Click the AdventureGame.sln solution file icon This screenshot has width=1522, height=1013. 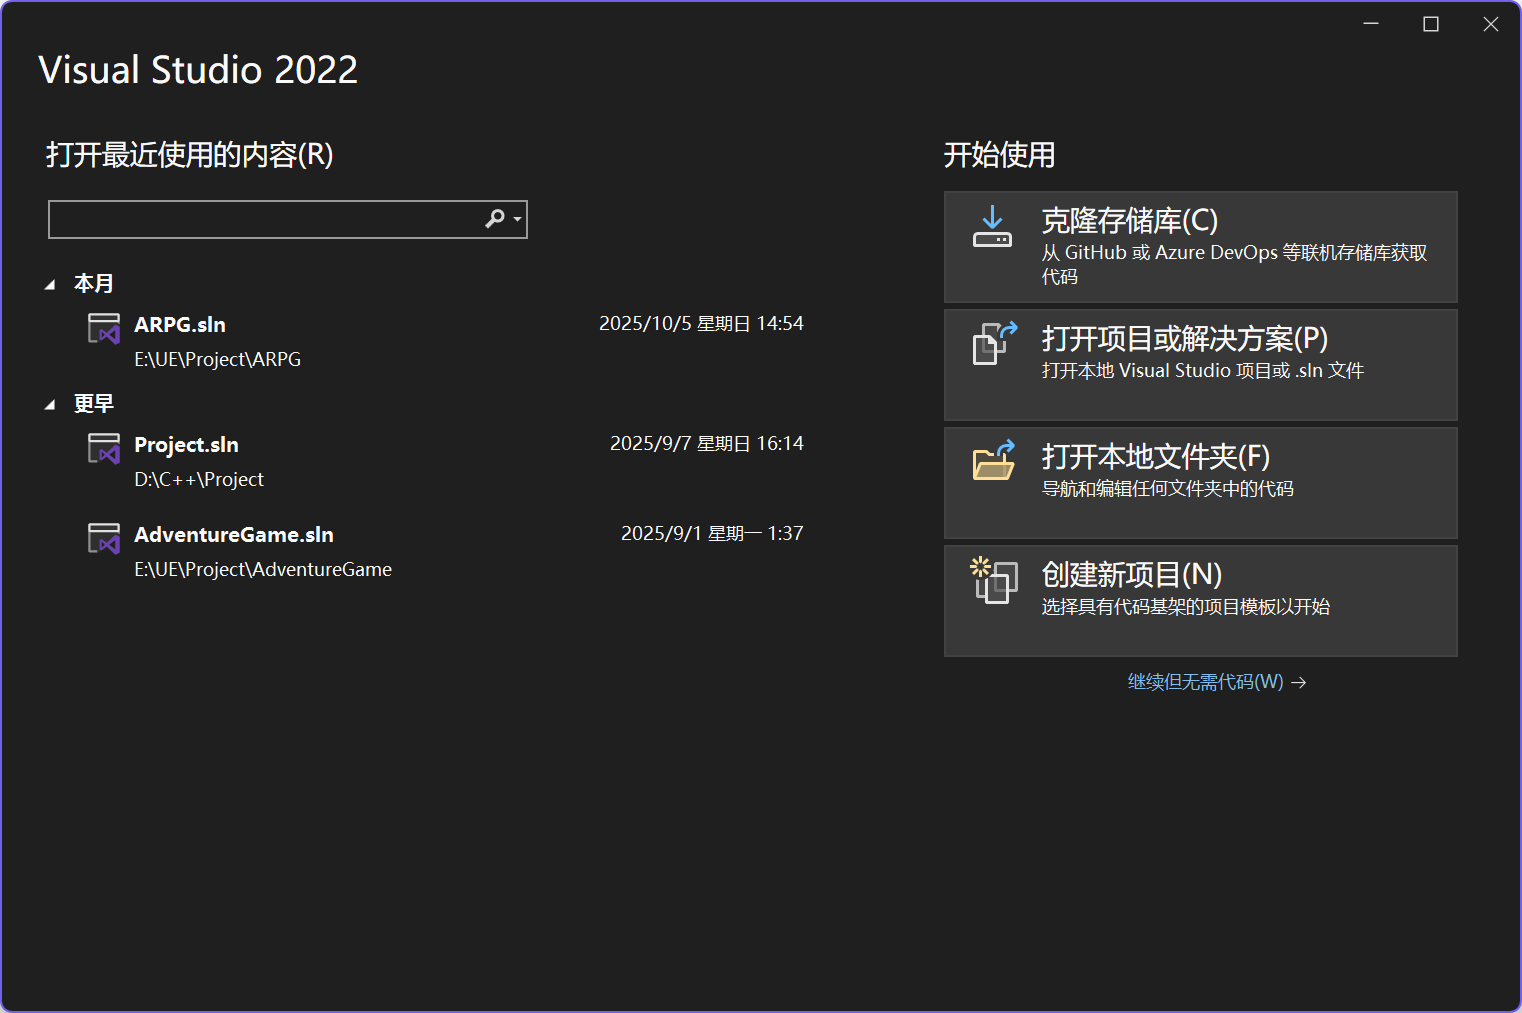pyautogui.click(x=103, y=537)
